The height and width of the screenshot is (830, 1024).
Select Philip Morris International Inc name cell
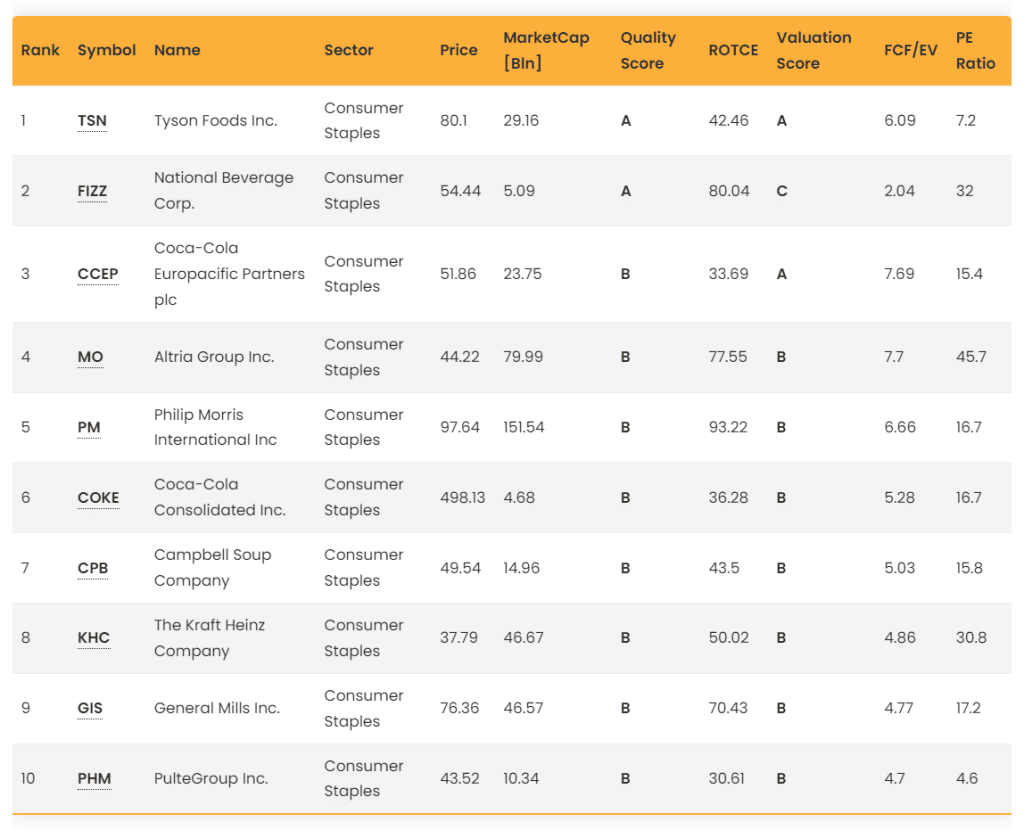pos(215,427)
